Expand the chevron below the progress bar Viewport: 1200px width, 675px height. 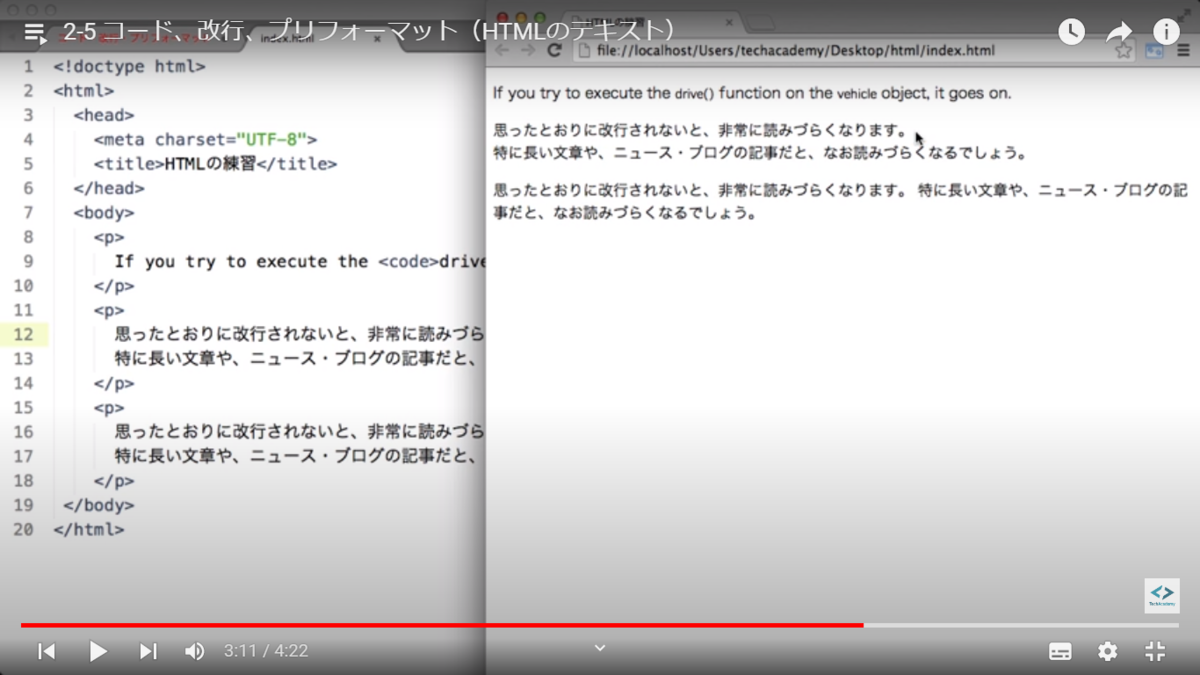600,648
